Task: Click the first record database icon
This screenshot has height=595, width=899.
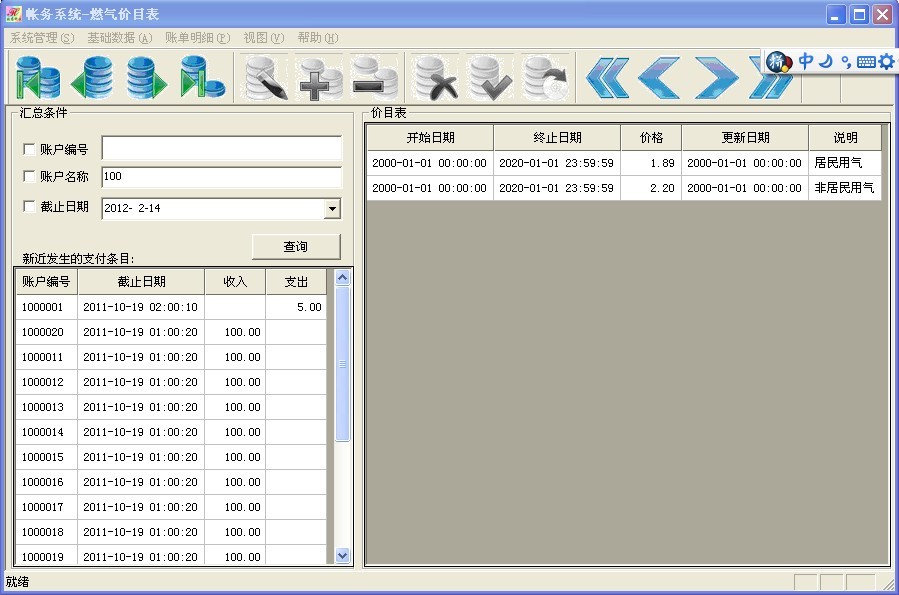Action: 38,77
